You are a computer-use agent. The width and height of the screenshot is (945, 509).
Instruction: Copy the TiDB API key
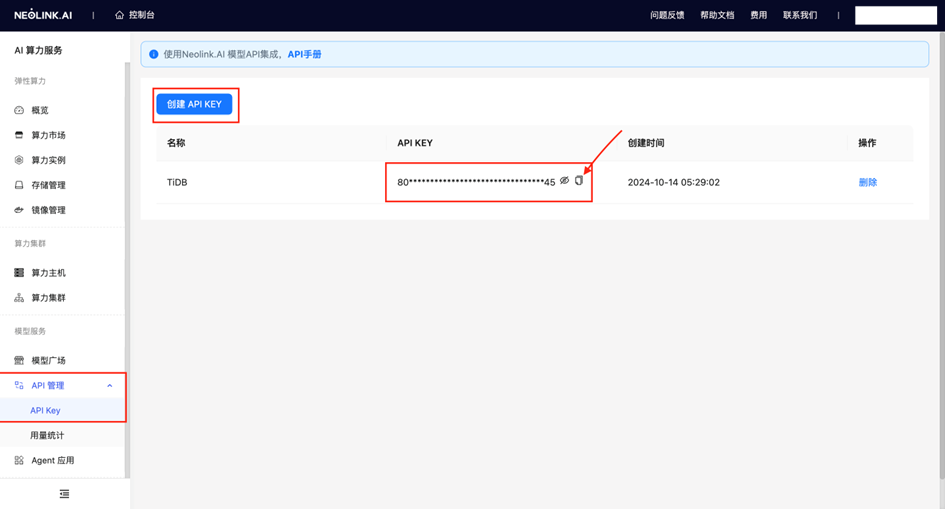[x=579, y=181]
